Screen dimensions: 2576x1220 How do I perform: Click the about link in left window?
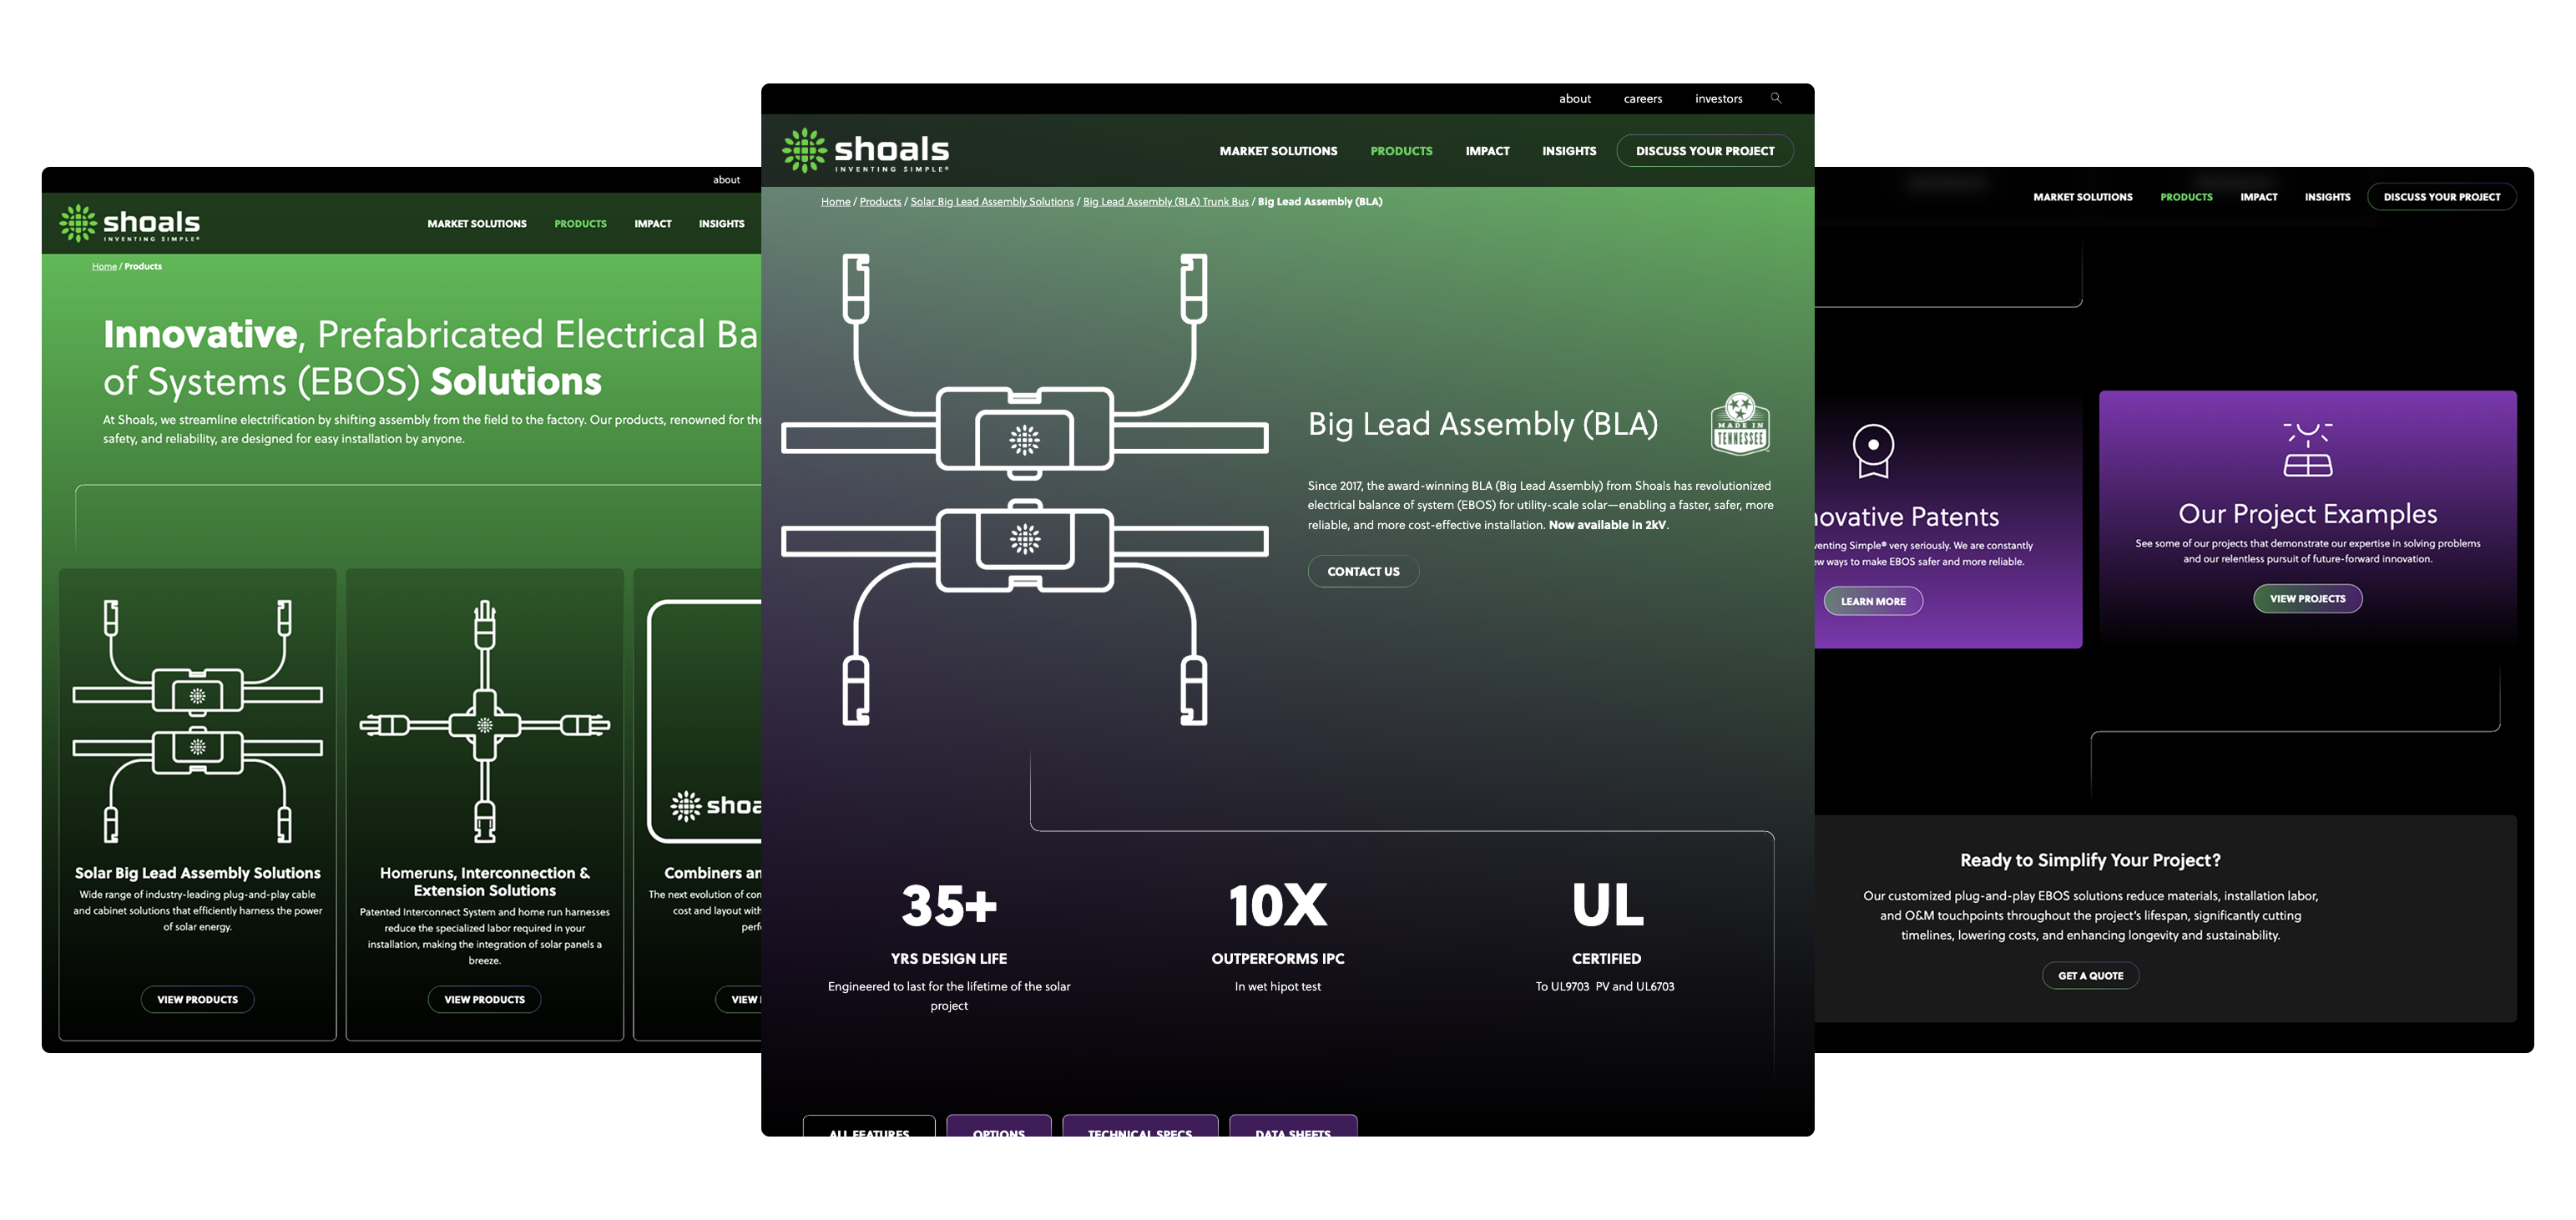(x=727, y=180)
